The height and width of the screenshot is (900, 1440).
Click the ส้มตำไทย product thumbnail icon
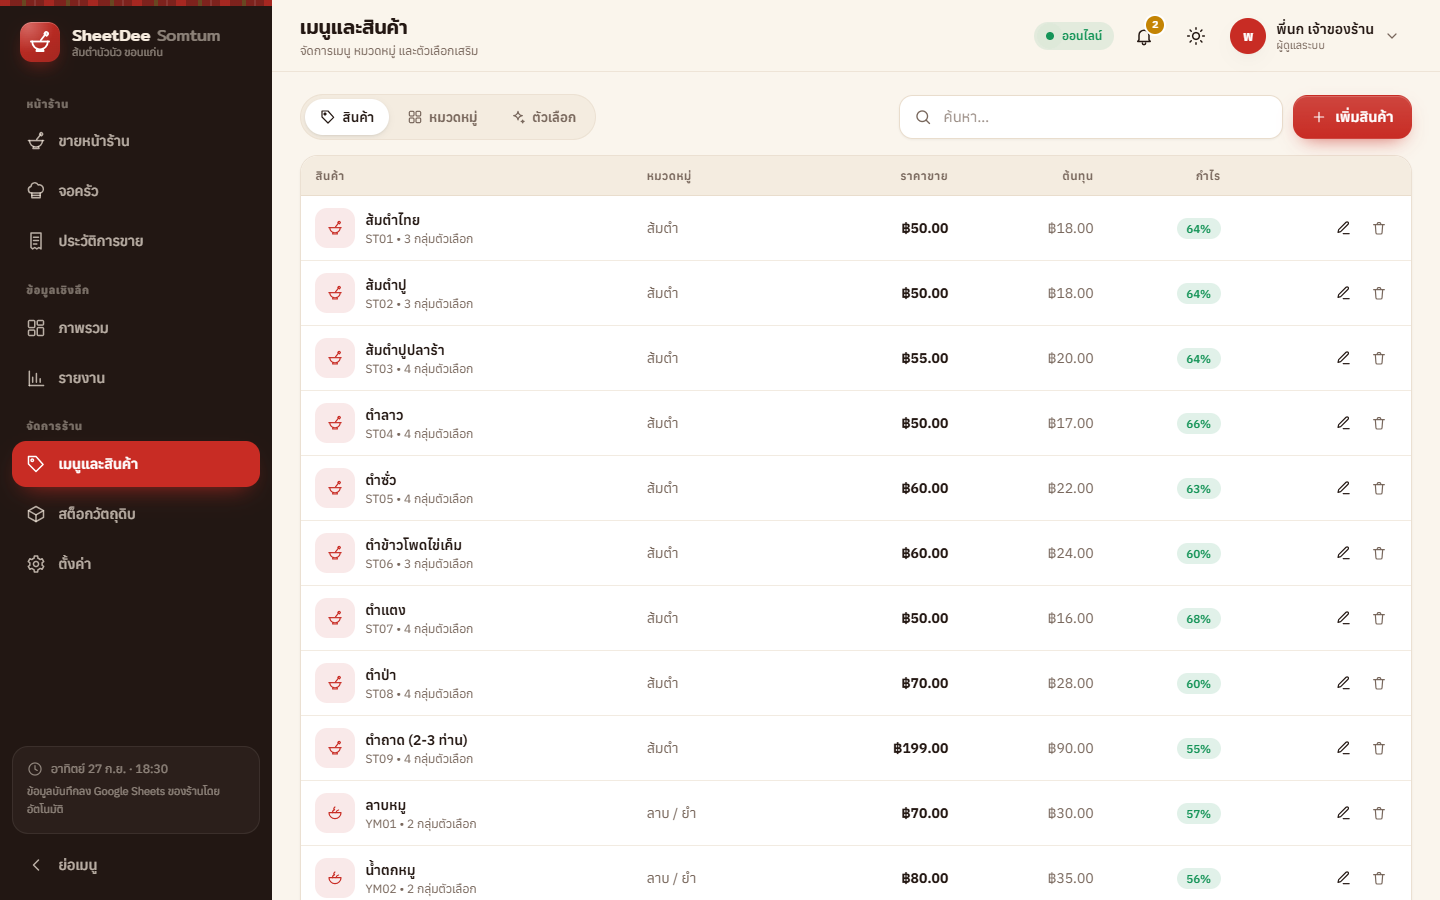click(335, 228)
